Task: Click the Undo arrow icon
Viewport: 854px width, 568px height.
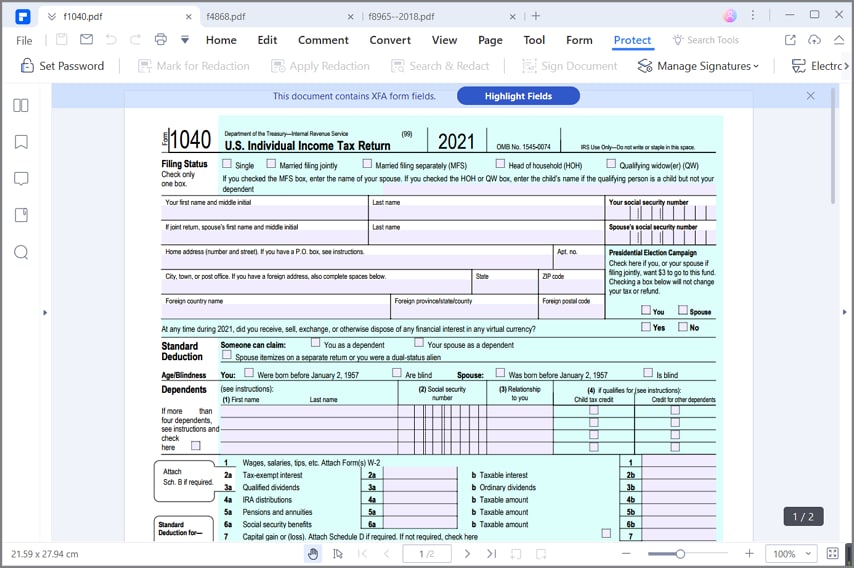Action: 111,39
